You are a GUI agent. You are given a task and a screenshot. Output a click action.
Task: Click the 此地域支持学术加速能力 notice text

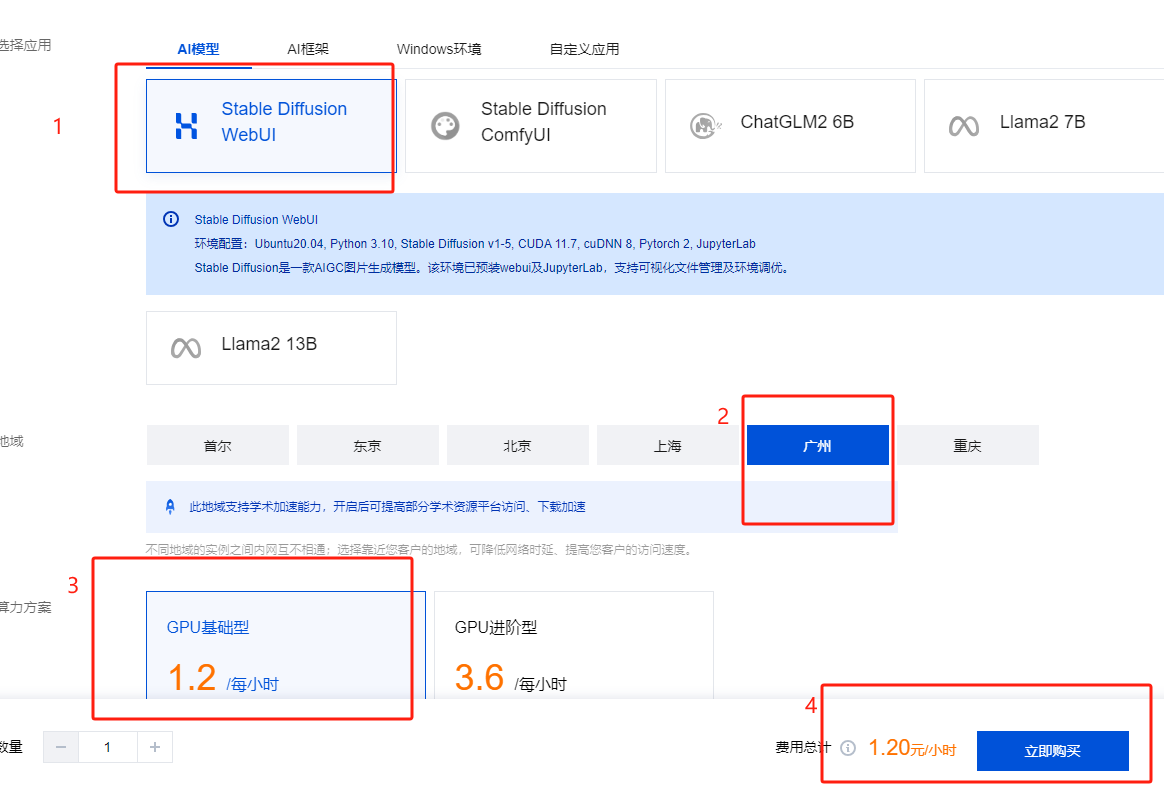[x=388, y=506]
